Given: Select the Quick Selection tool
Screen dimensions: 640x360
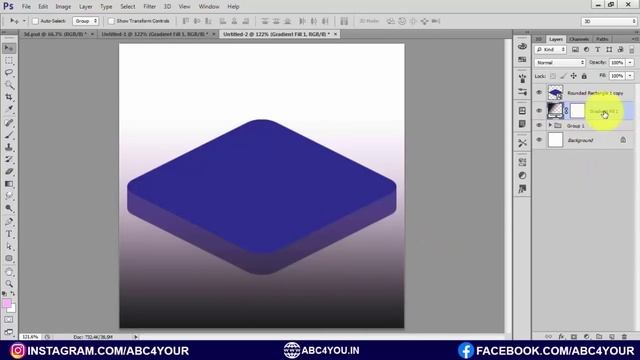Looking at the screenshot, I should click(x=9, y=85).
